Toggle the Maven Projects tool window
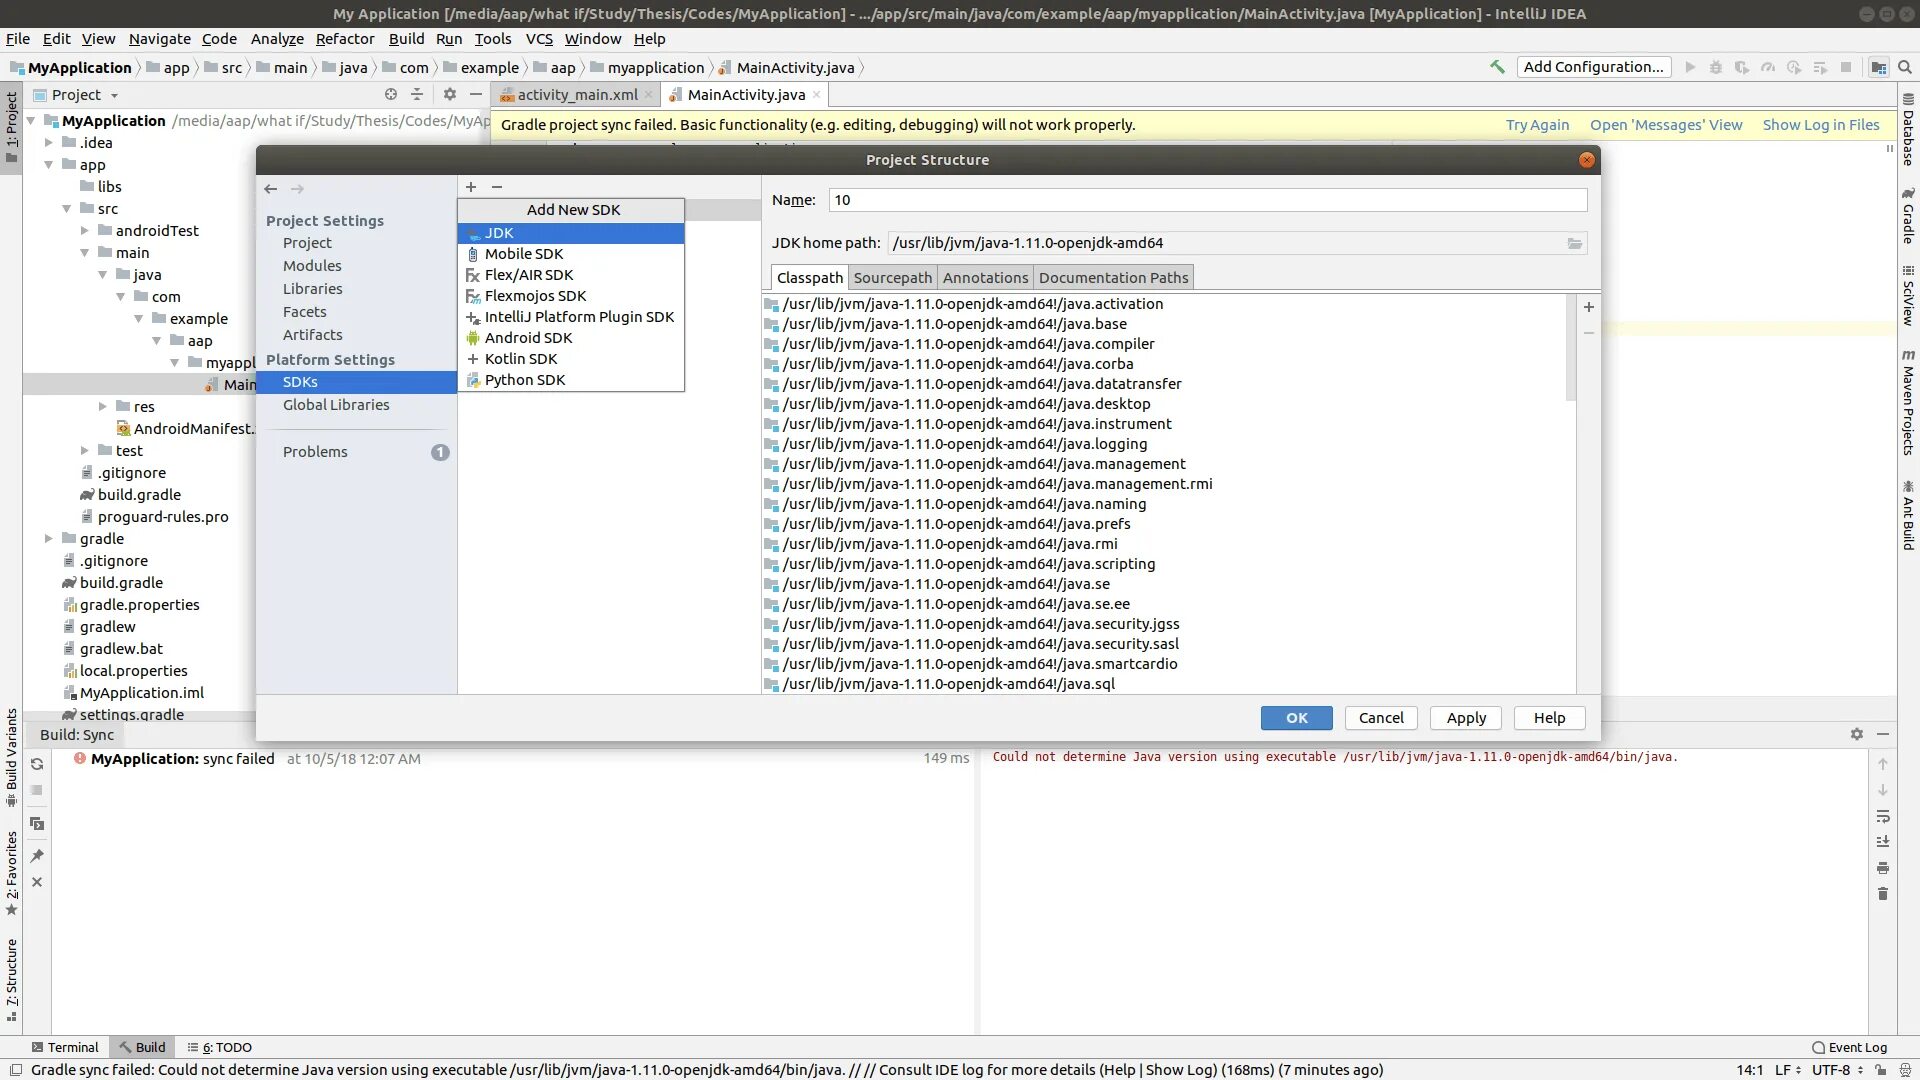 pos(1908,403)
